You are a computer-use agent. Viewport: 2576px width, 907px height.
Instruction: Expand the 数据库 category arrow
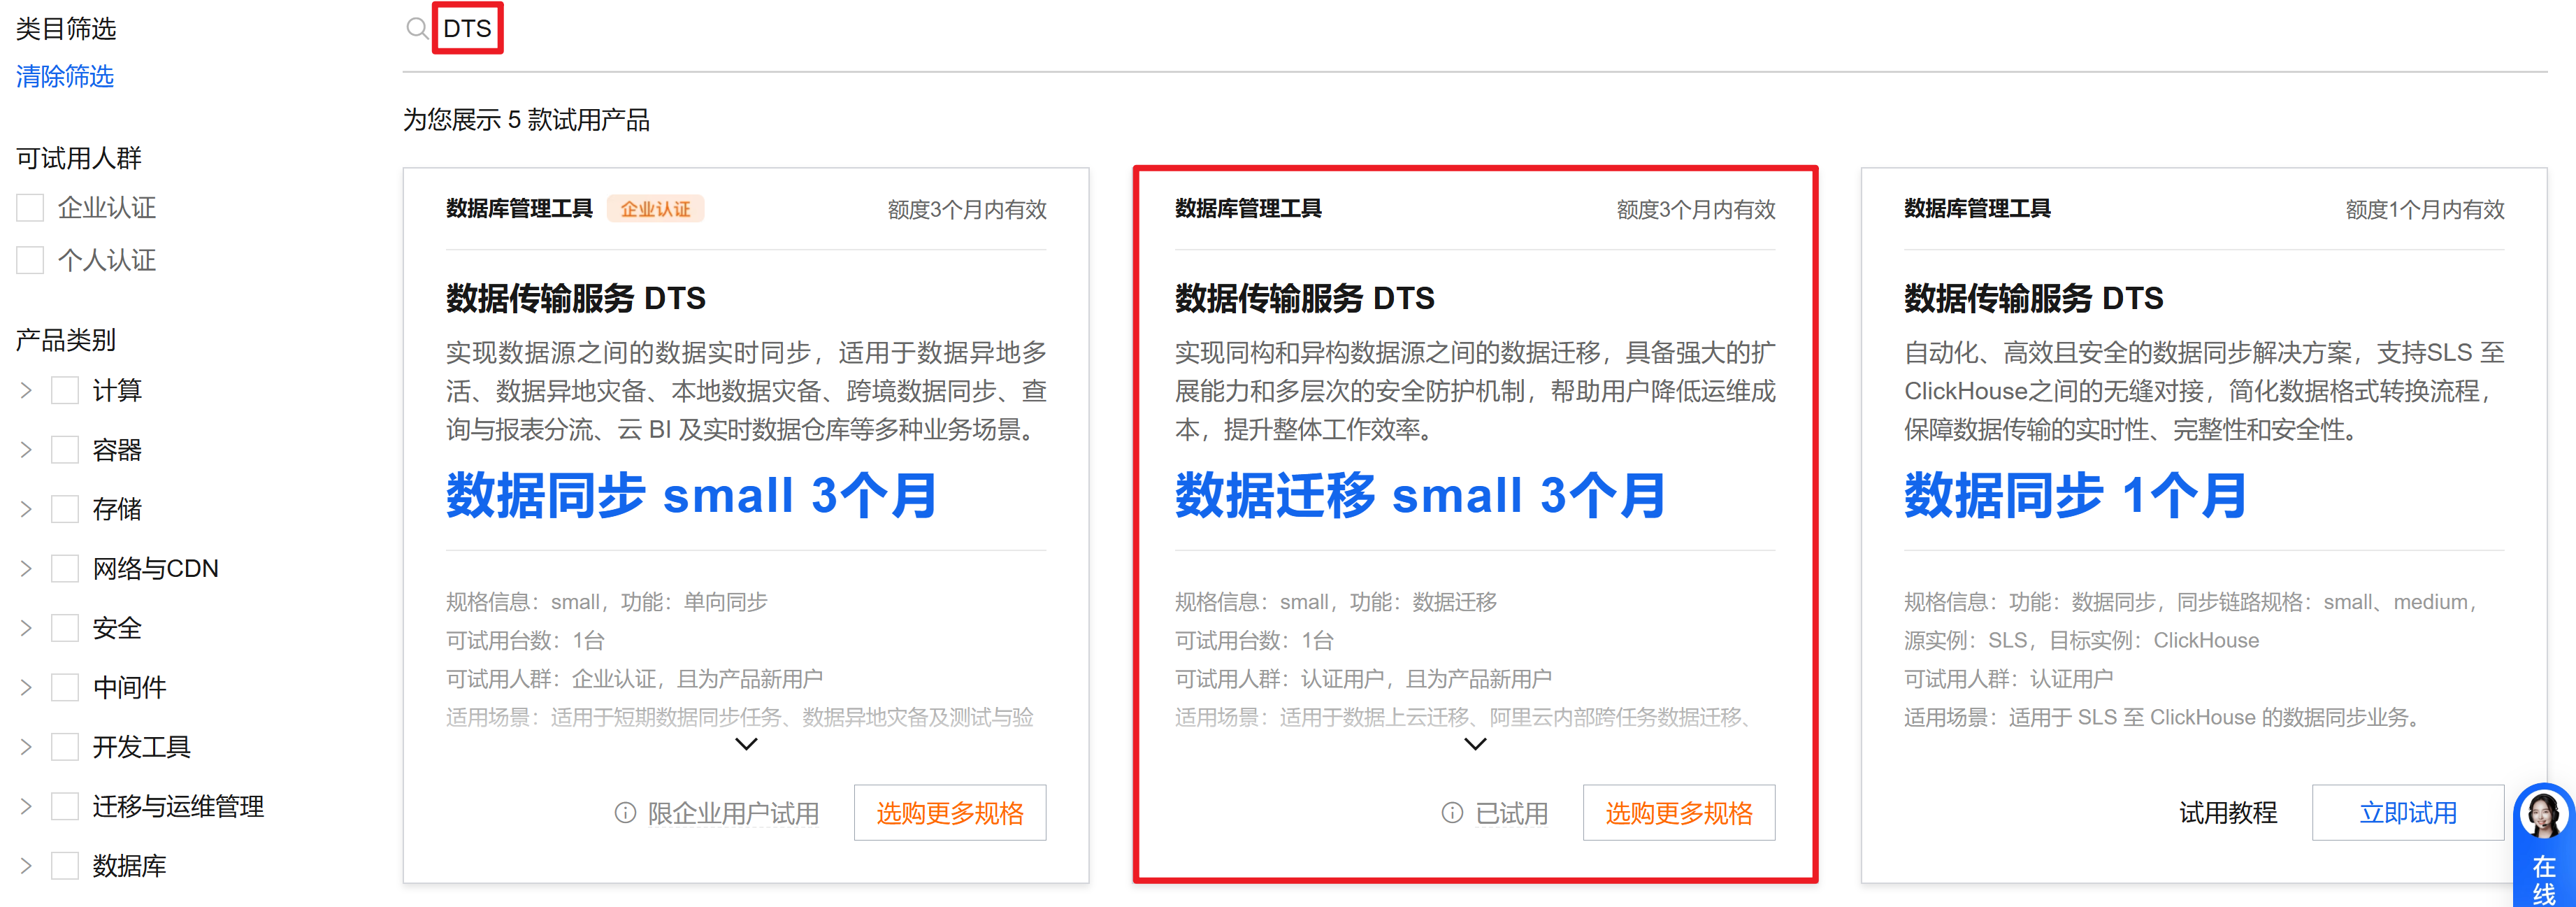coord(26,866)
